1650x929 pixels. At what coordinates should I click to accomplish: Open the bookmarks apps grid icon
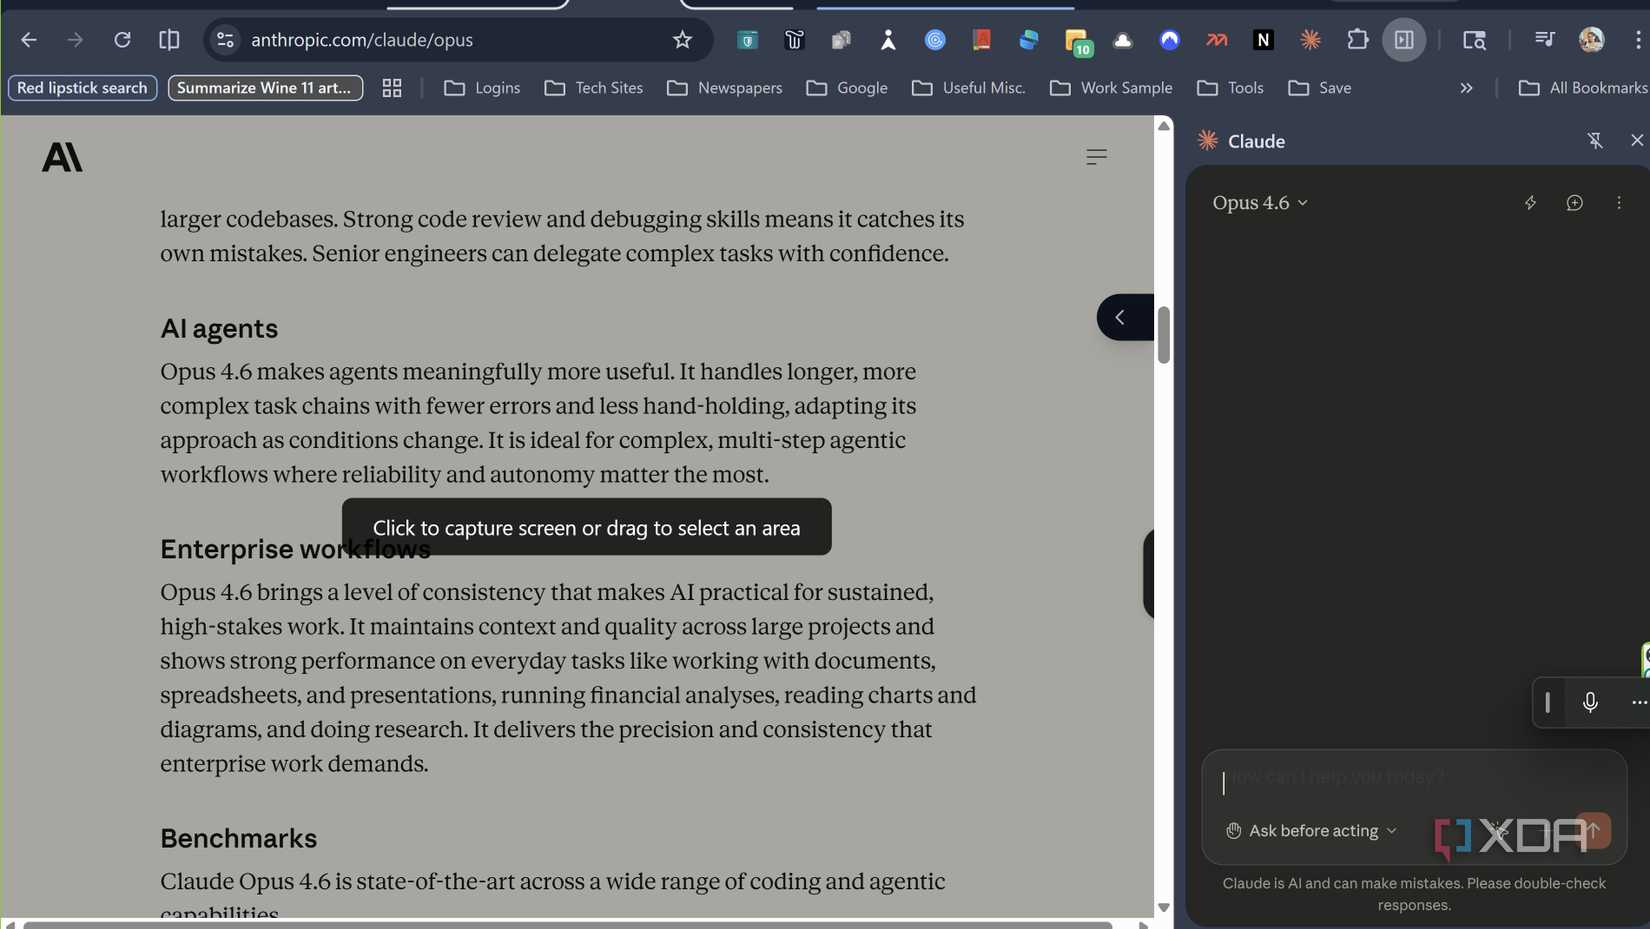[x=392, y=88]
